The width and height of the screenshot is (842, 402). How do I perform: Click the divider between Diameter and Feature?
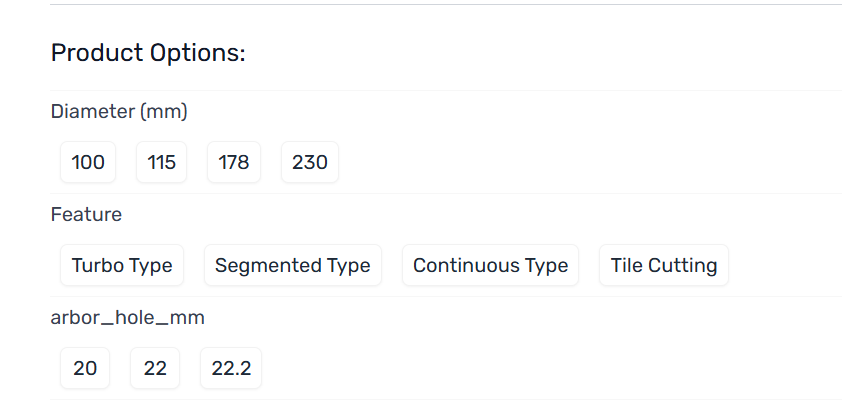coord(445,194)
